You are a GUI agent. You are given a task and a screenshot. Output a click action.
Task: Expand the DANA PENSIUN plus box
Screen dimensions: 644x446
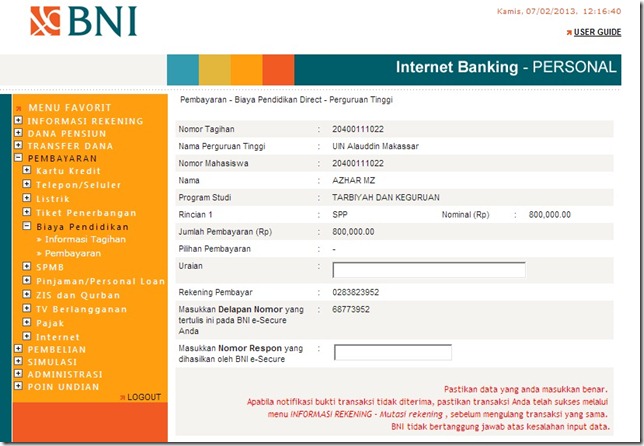click(18, 133)
